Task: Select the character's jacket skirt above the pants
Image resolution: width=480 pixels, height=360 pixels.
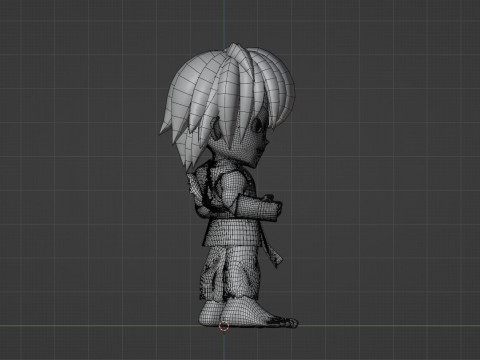Action: [x=233, y=232]
